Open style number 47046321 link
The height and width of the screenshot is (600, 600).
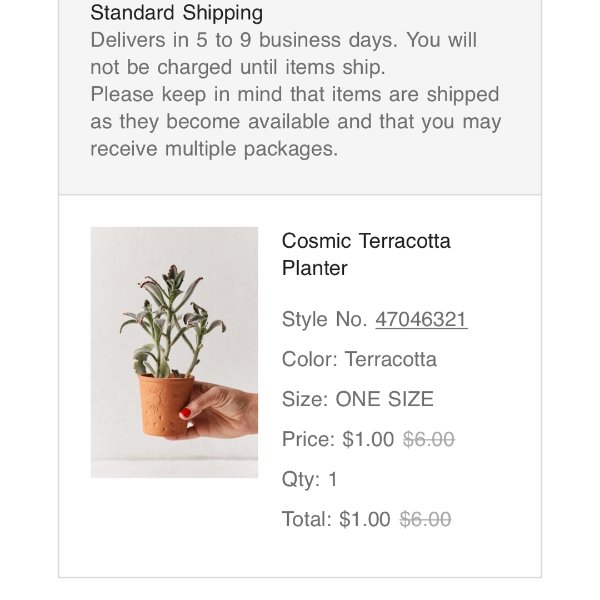coord(421,319)
